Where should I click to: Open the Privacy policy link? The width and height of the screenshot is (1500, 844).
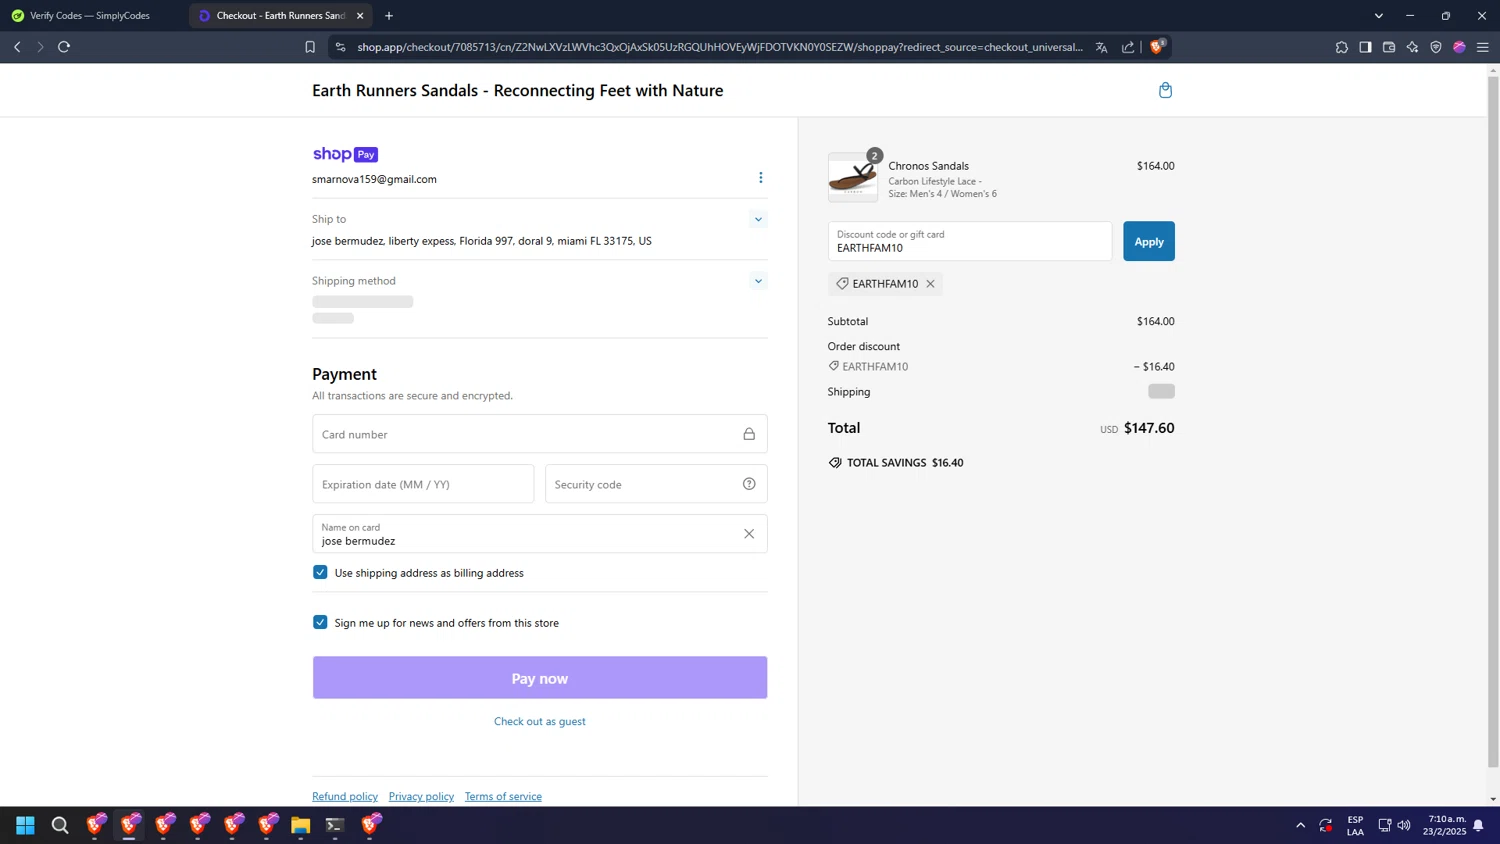tap(421, 796)
